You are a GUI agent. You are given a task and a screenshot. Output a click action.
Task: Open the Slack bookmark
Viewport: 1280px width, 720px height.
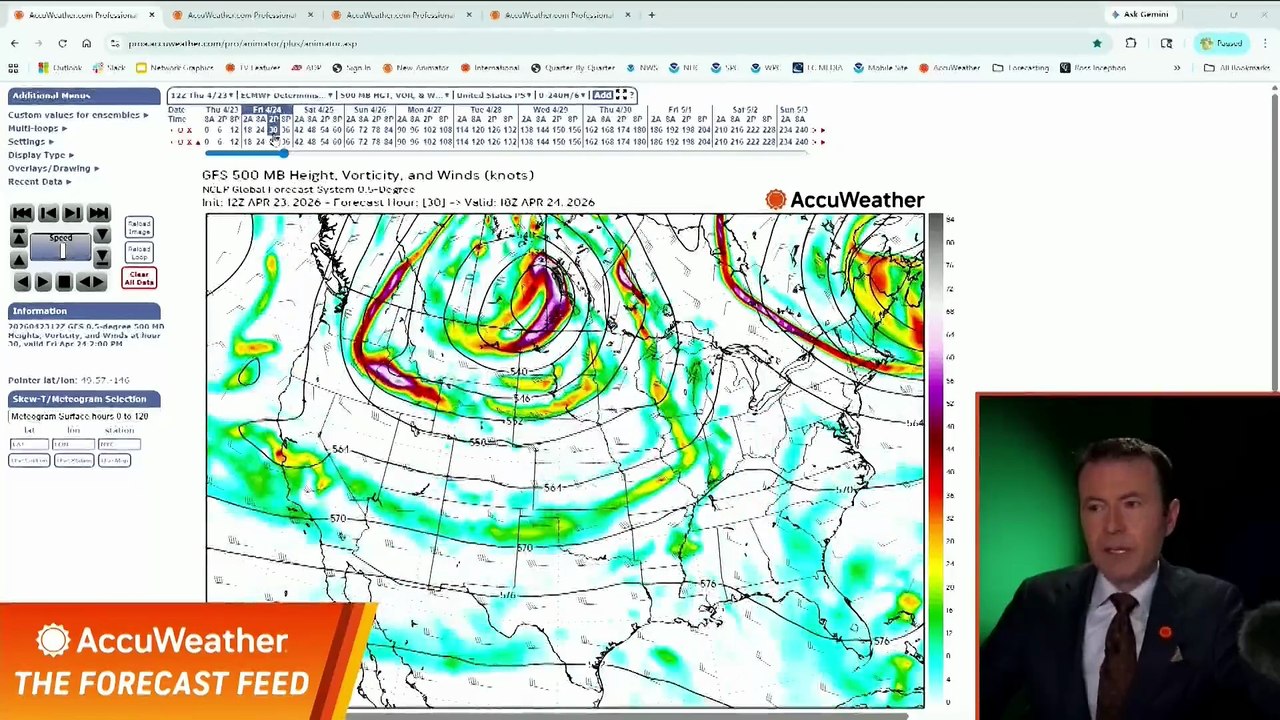tap(110, 68)
